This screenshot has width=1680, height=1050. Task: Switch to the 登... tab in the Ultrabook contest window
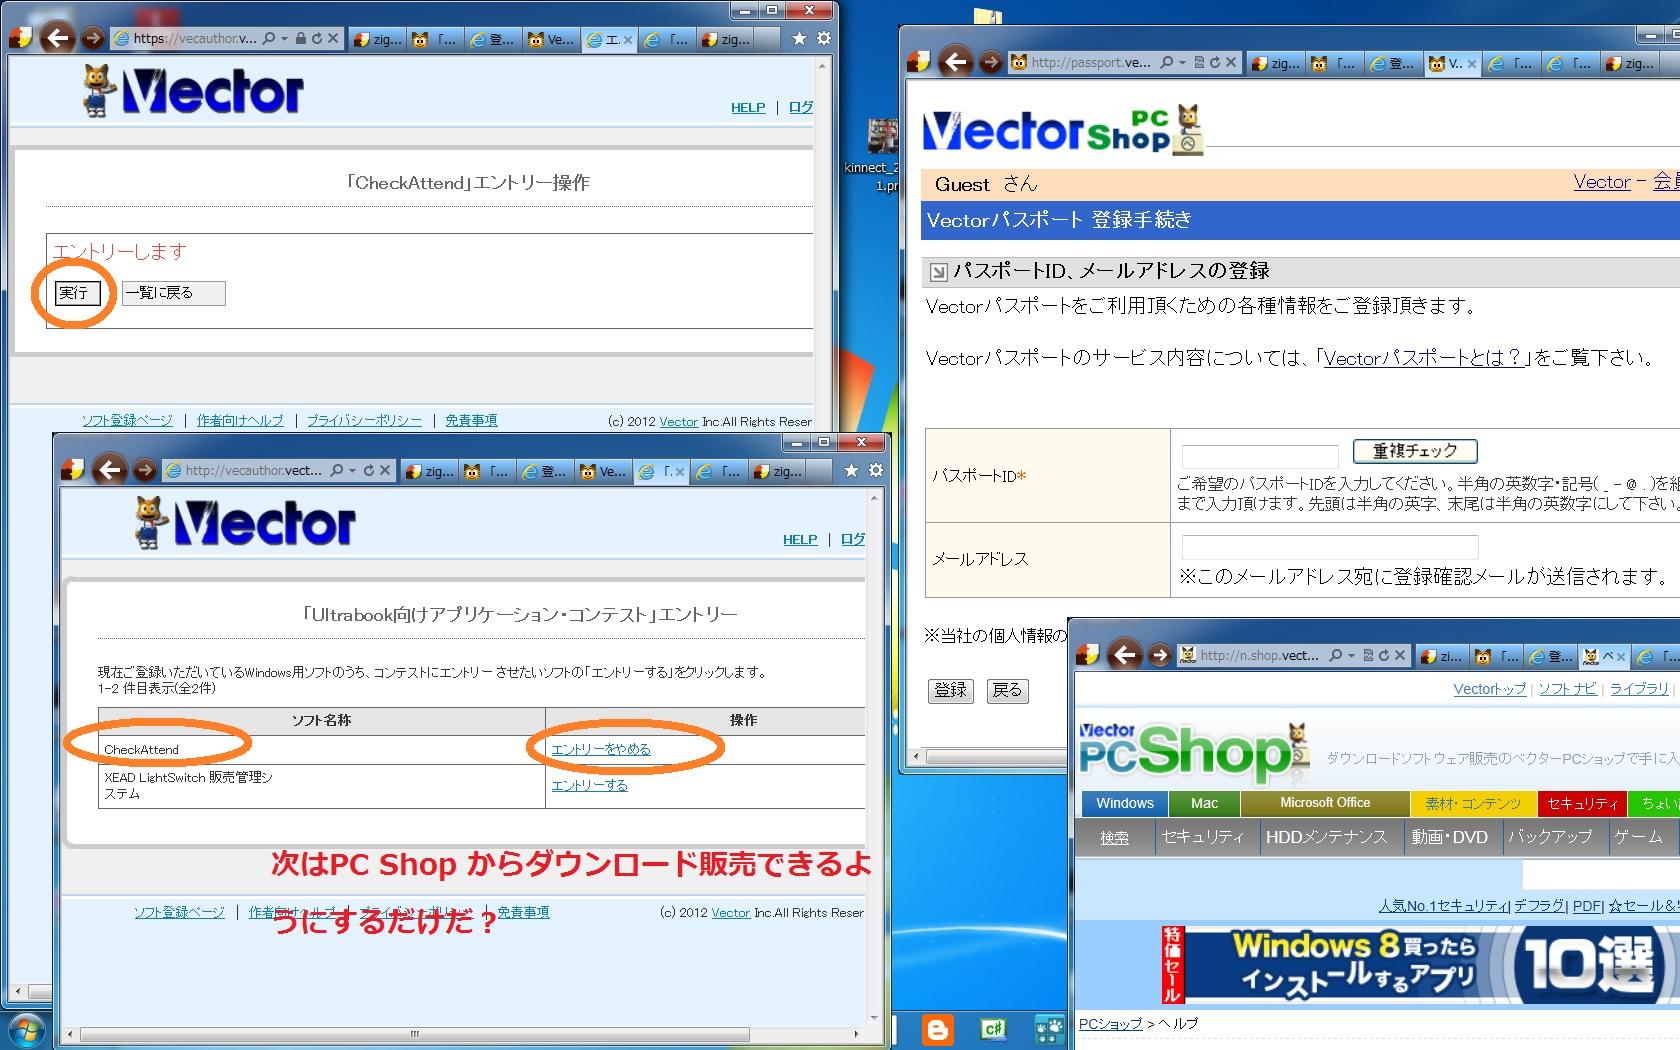point(545,471)
